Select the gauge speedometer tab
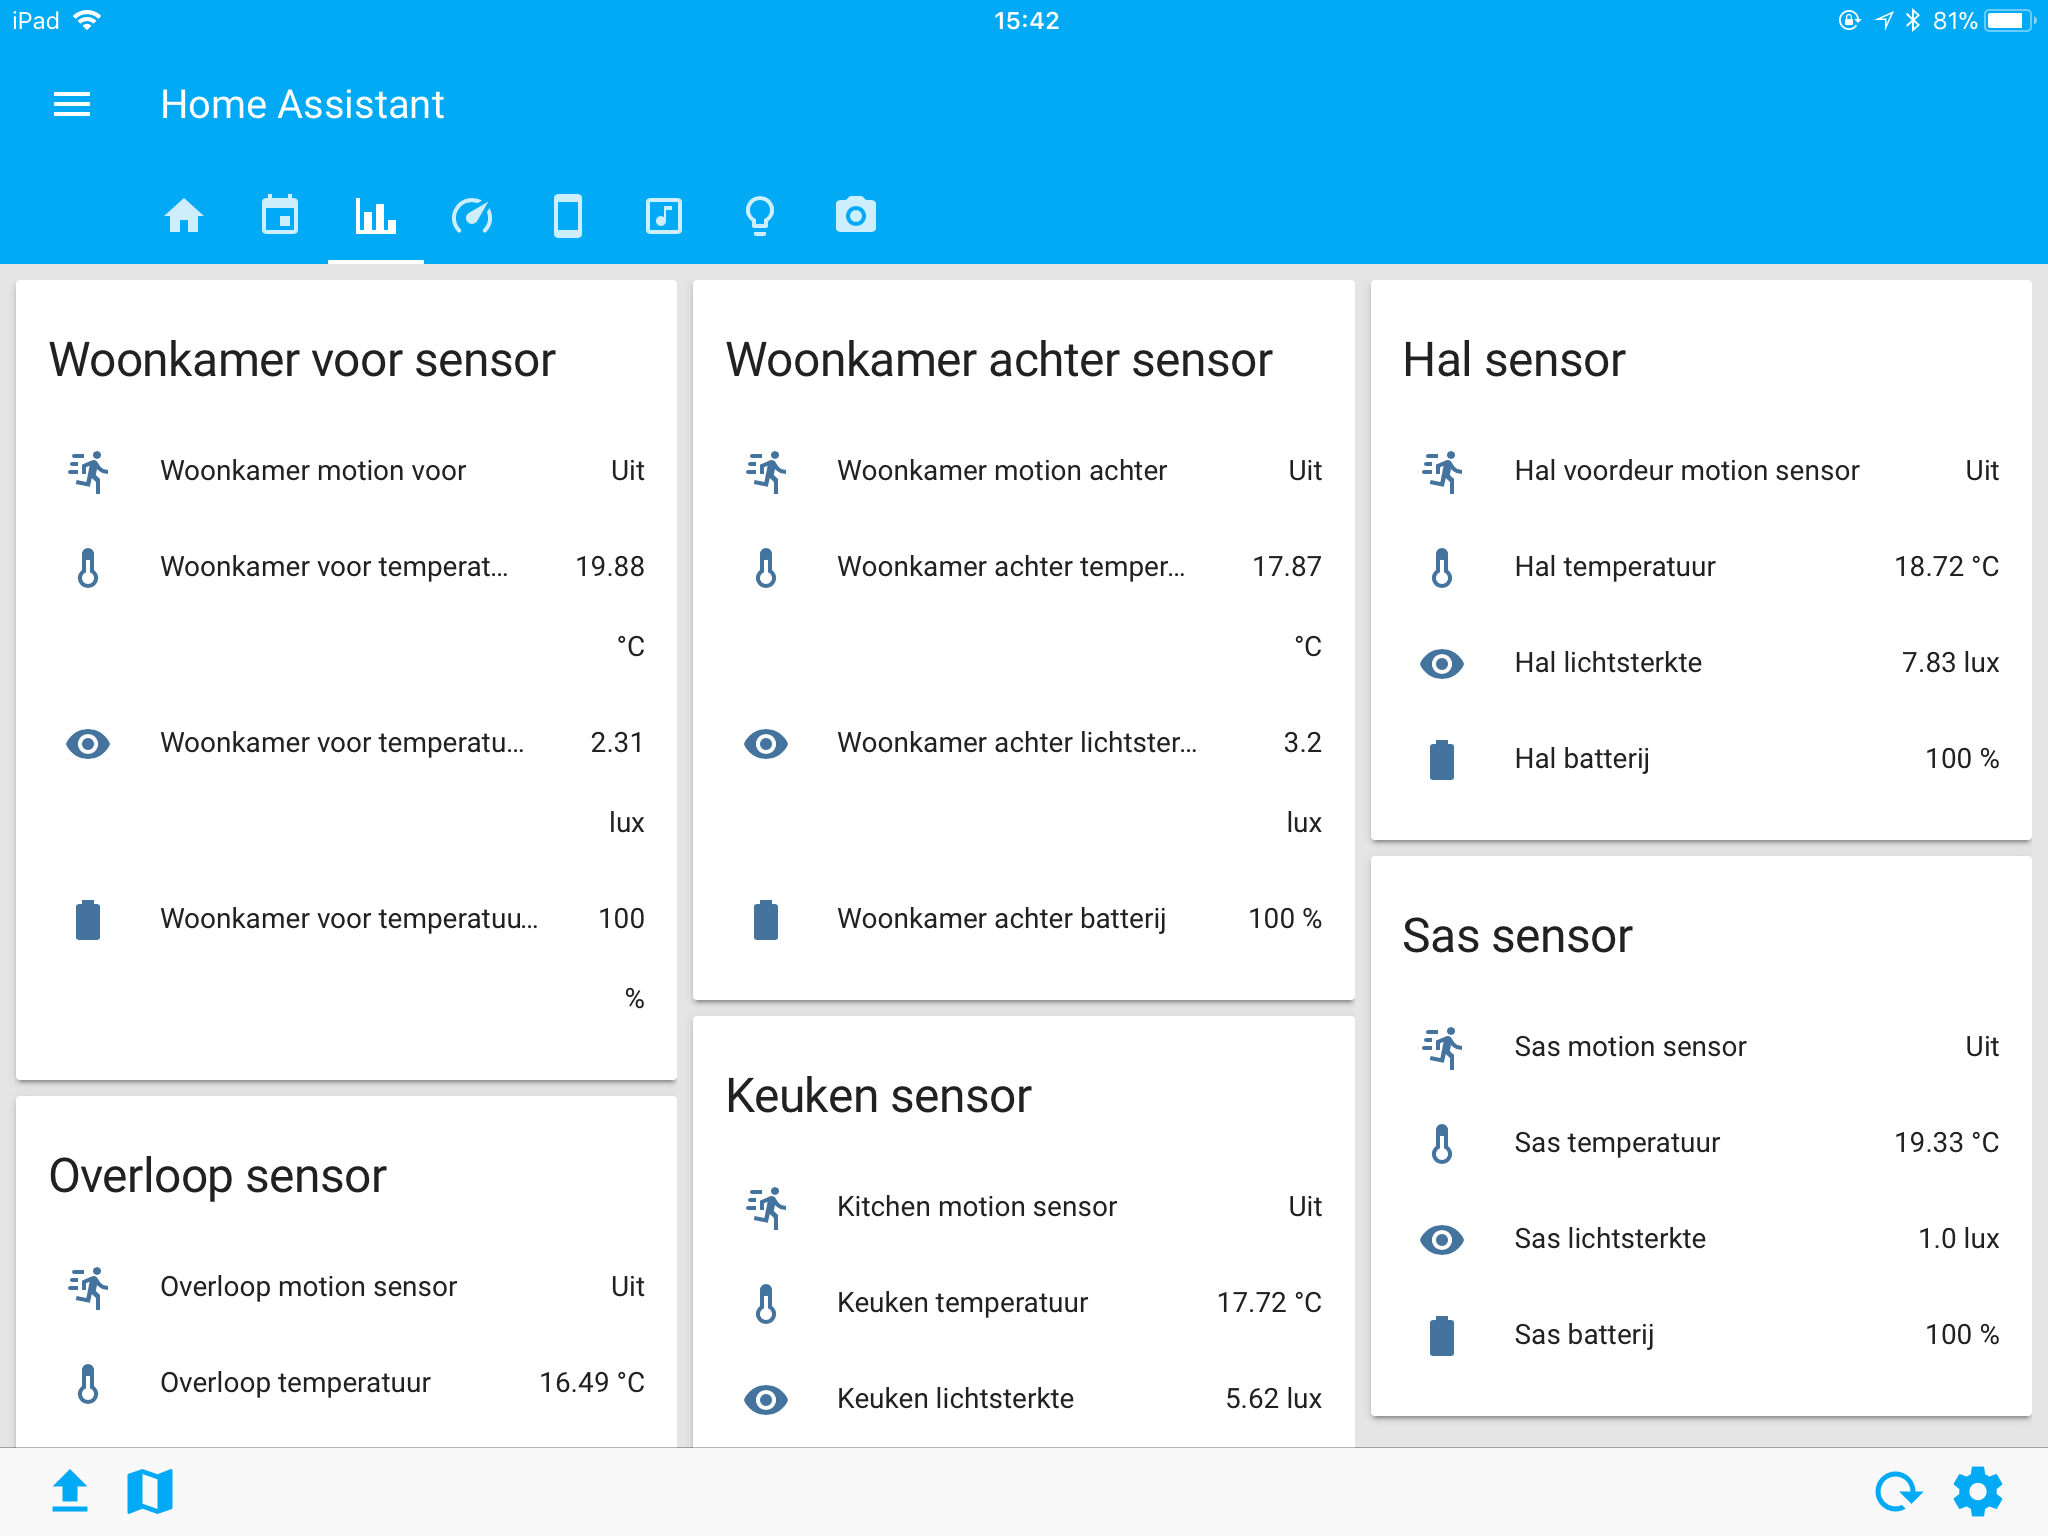The height and width of the screenshot is (1536, 2048). click(472, 216)
